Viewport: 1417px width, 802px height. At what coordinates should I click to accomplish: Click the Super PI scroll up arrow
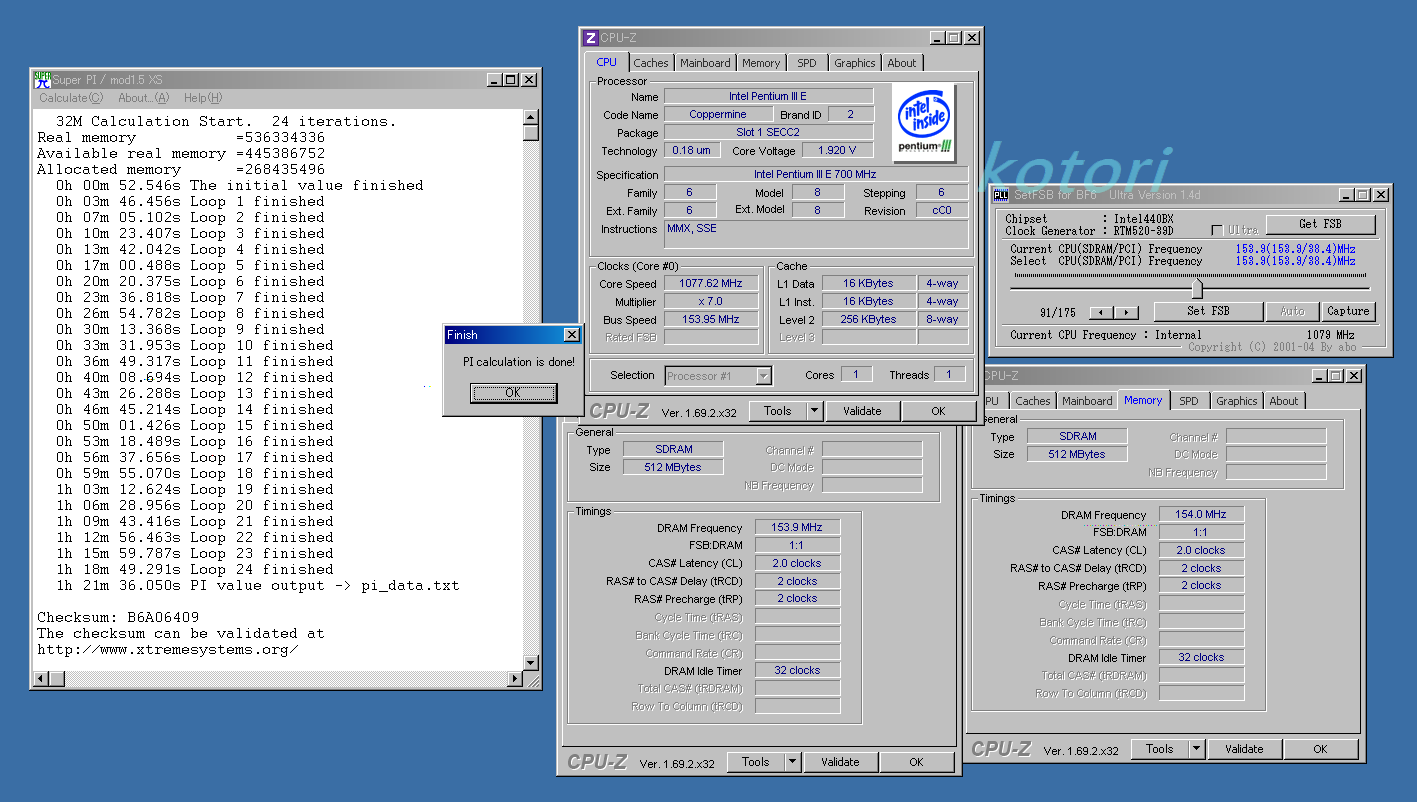tap(531, 118)
